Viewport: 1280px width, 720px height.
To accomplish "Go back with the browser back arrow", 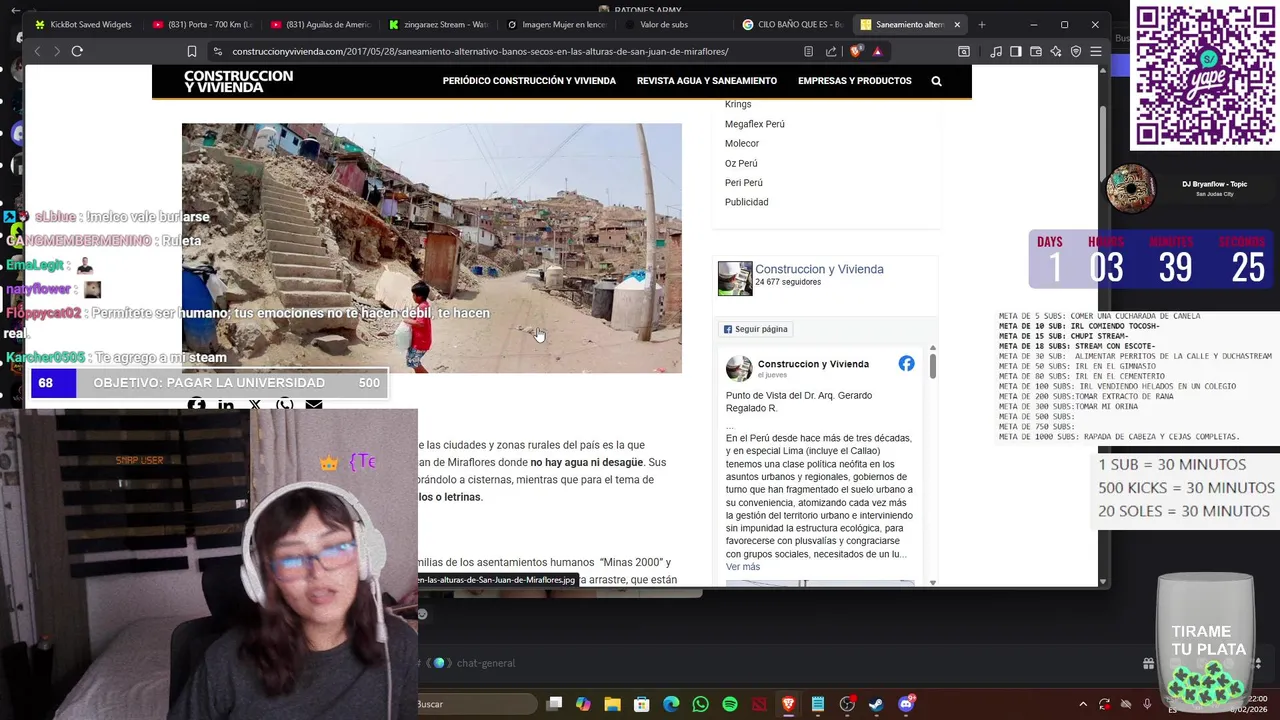I will click(37, 51).
